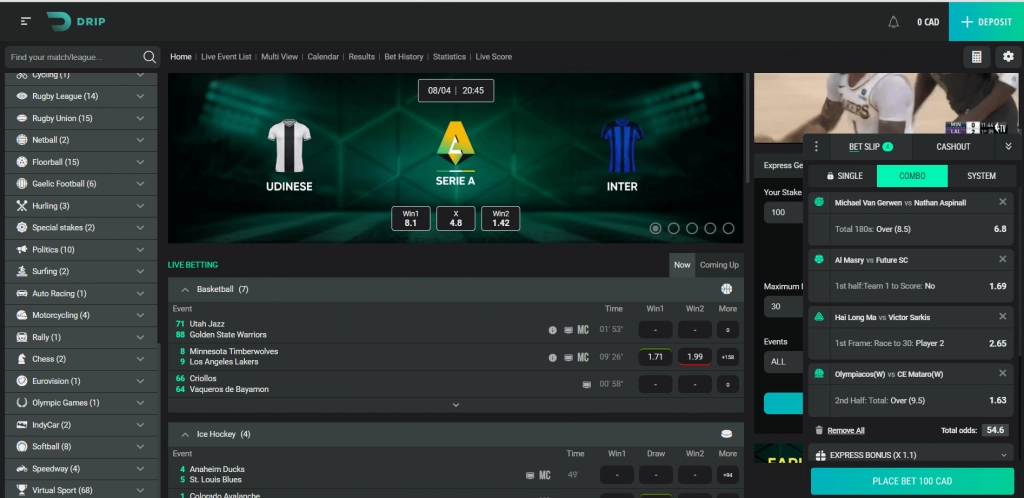Click the search magnifier icon

click(150, 57)
